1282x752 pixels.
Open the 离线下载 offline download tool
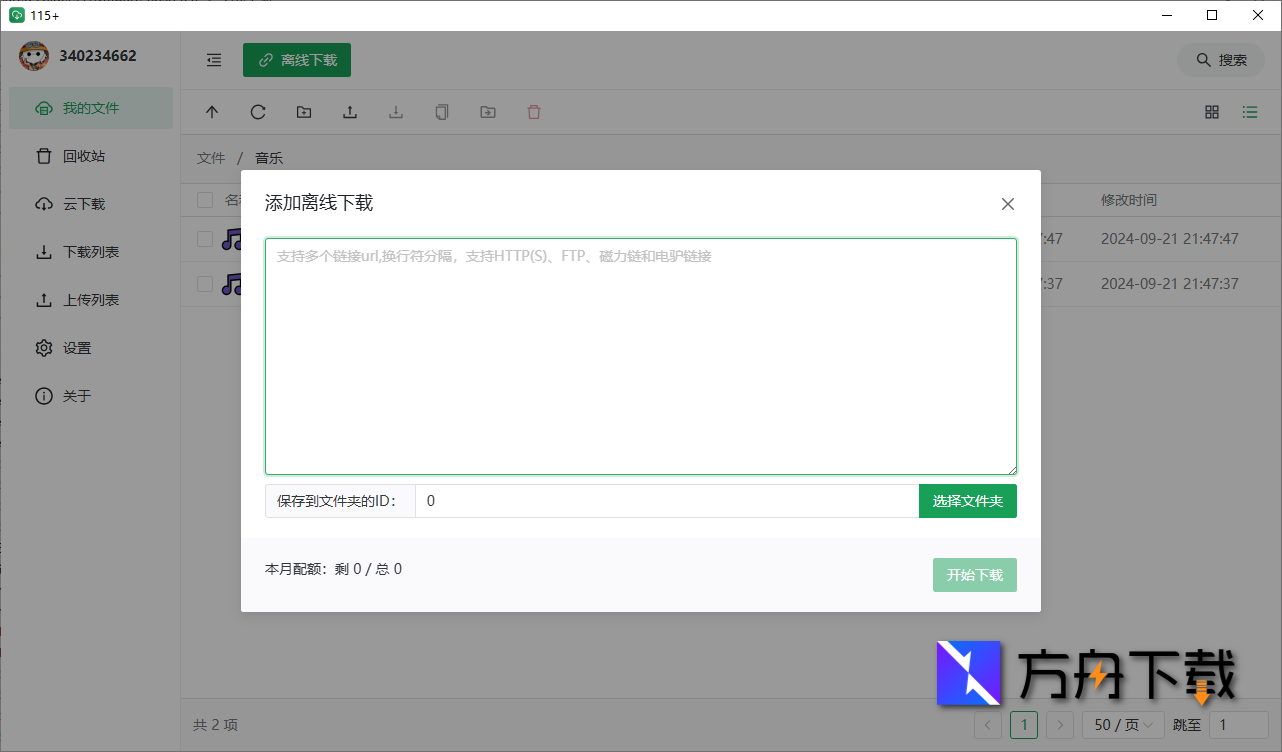point(296,60)
